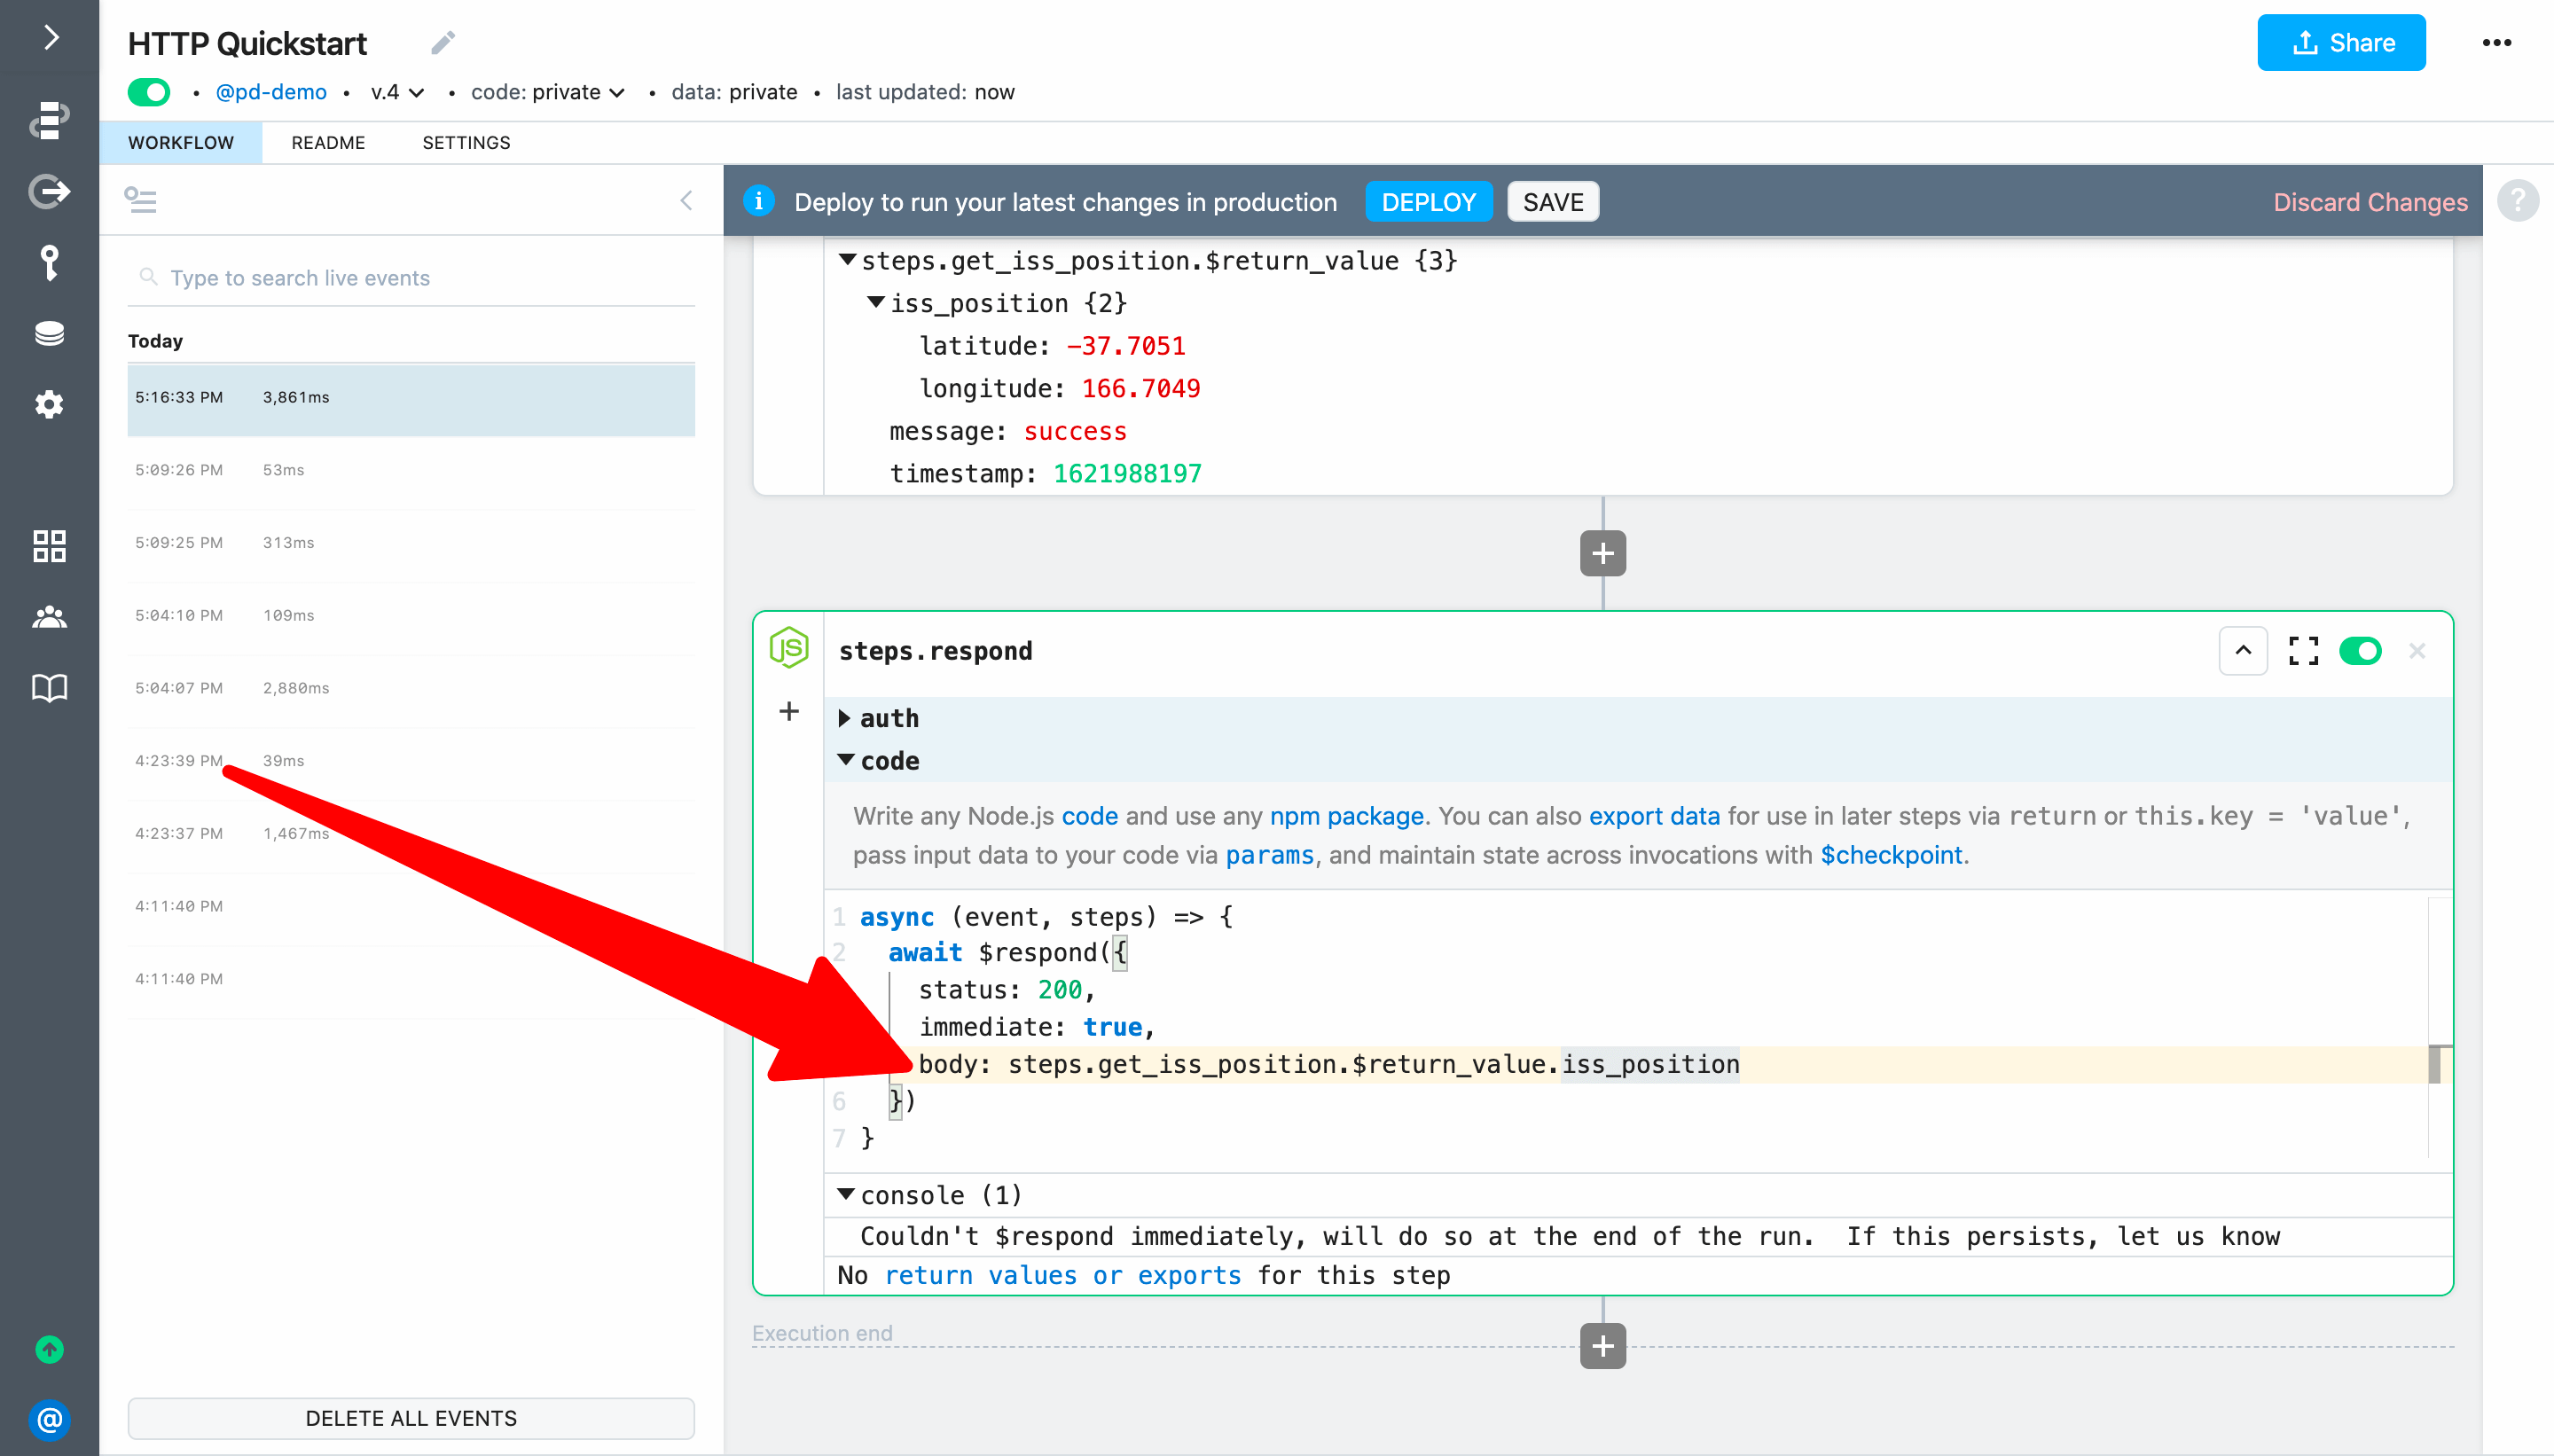Click the plus icon above steps.respond
Screen dimensions: 2554x1456
pos(1602,554)
